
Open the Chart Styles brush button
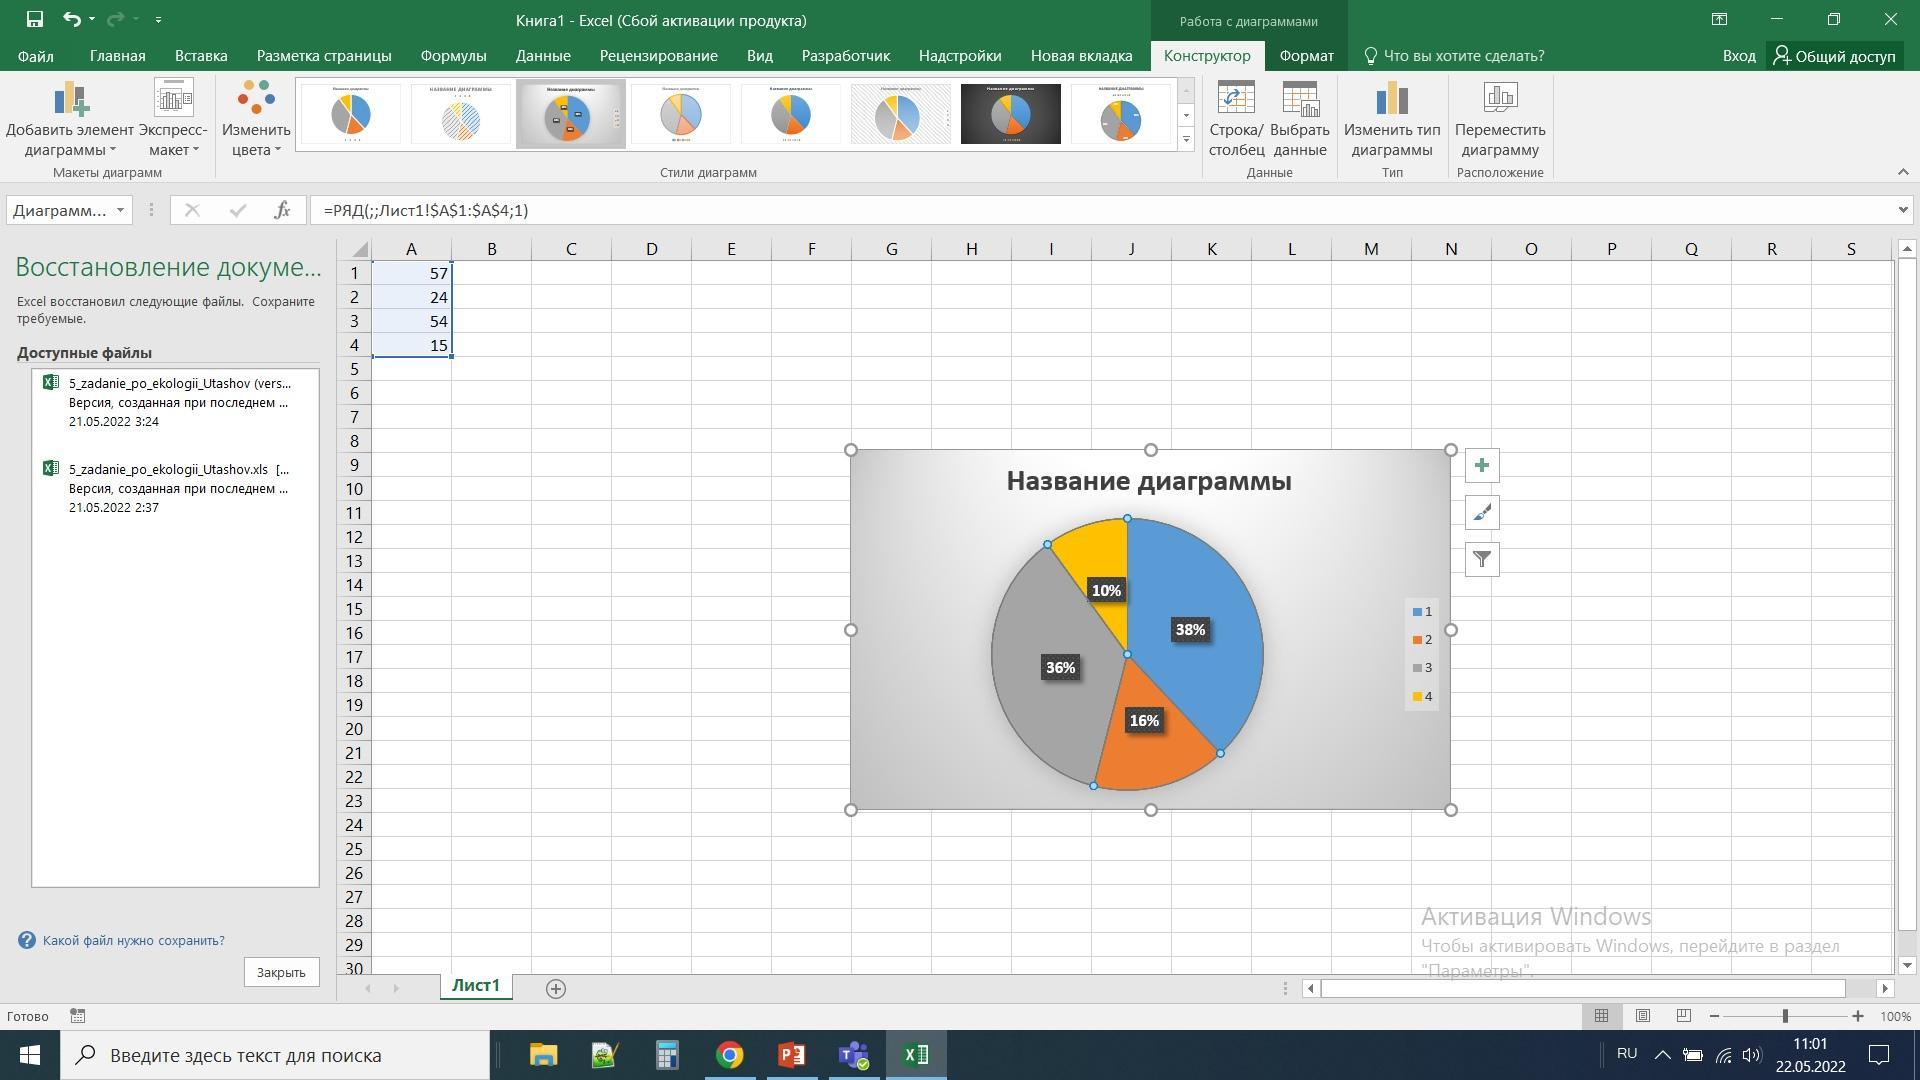coord(1481,513)
